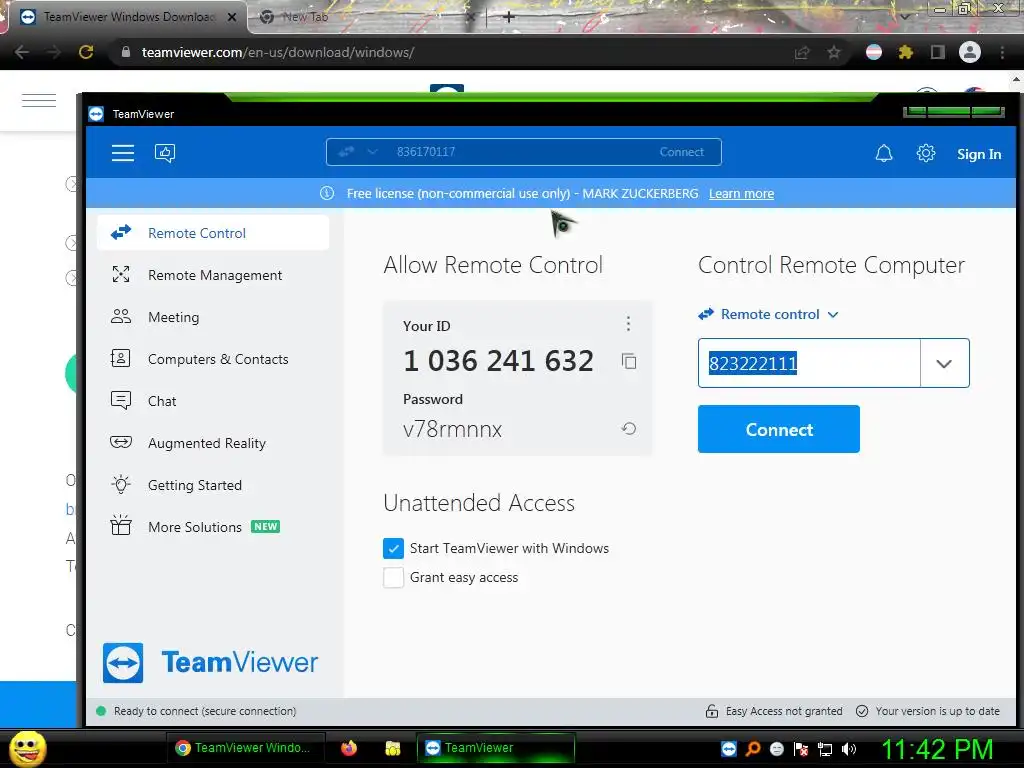Image resolution: width=1024 pixels, height=768 pixels.
Task: Click the share icon in address bar
Action: point(802,52)
